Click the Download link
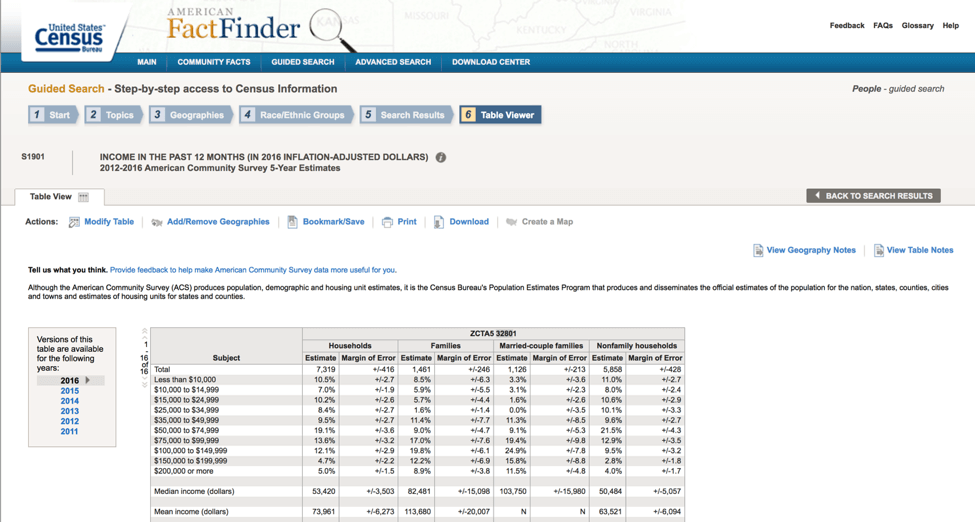This screenshot has width=975, height=522. click(469, 221)
